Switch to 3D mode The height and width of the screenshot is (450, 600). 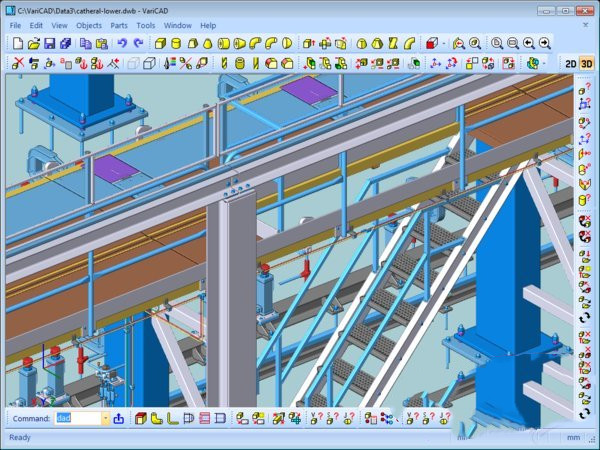[586, 63]
